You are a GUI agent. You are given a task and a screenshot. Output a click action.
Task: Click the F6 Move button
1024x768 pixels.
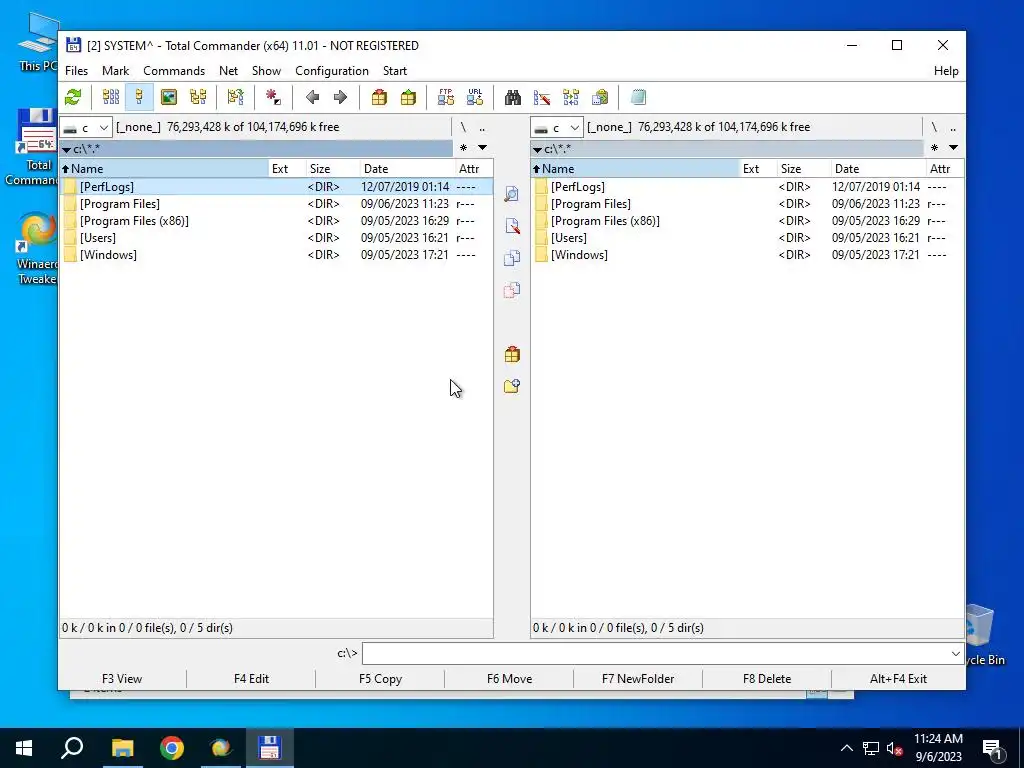click(509, 679)
